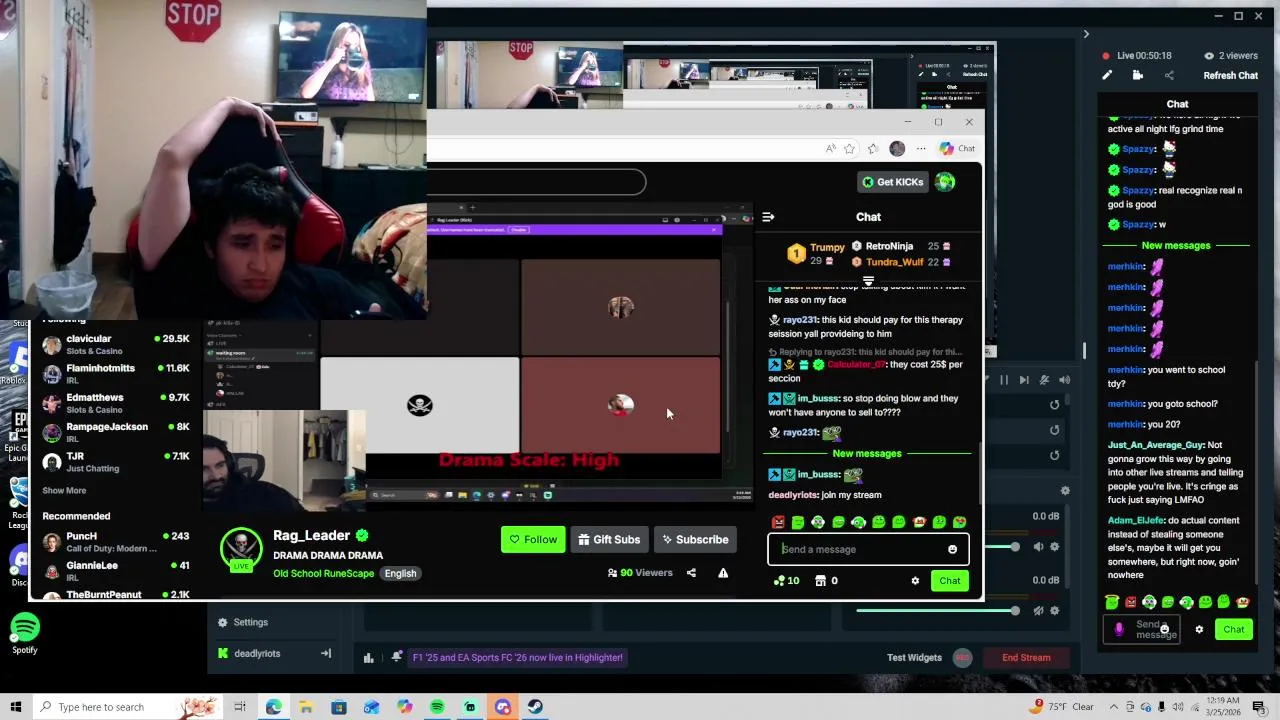This screenshot has height=720, width=1280.
Task: Toggle the pause bars icon in Streamlabs controls
Action: coord(1004,380)
